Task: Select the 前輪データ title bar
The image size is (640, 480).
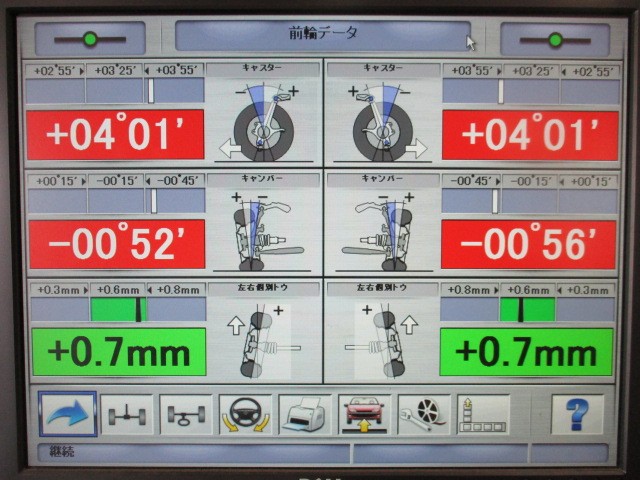Action: 323,35
